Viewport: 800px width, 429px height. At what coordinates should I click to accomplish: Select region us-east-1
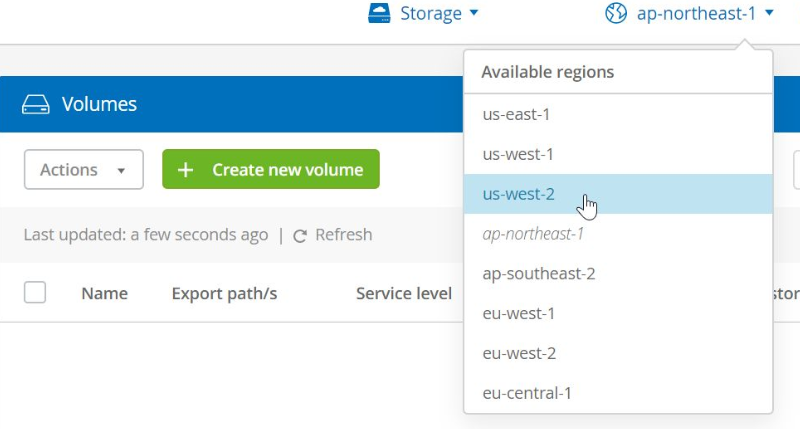pyautogui.click(x=618, y=114)
